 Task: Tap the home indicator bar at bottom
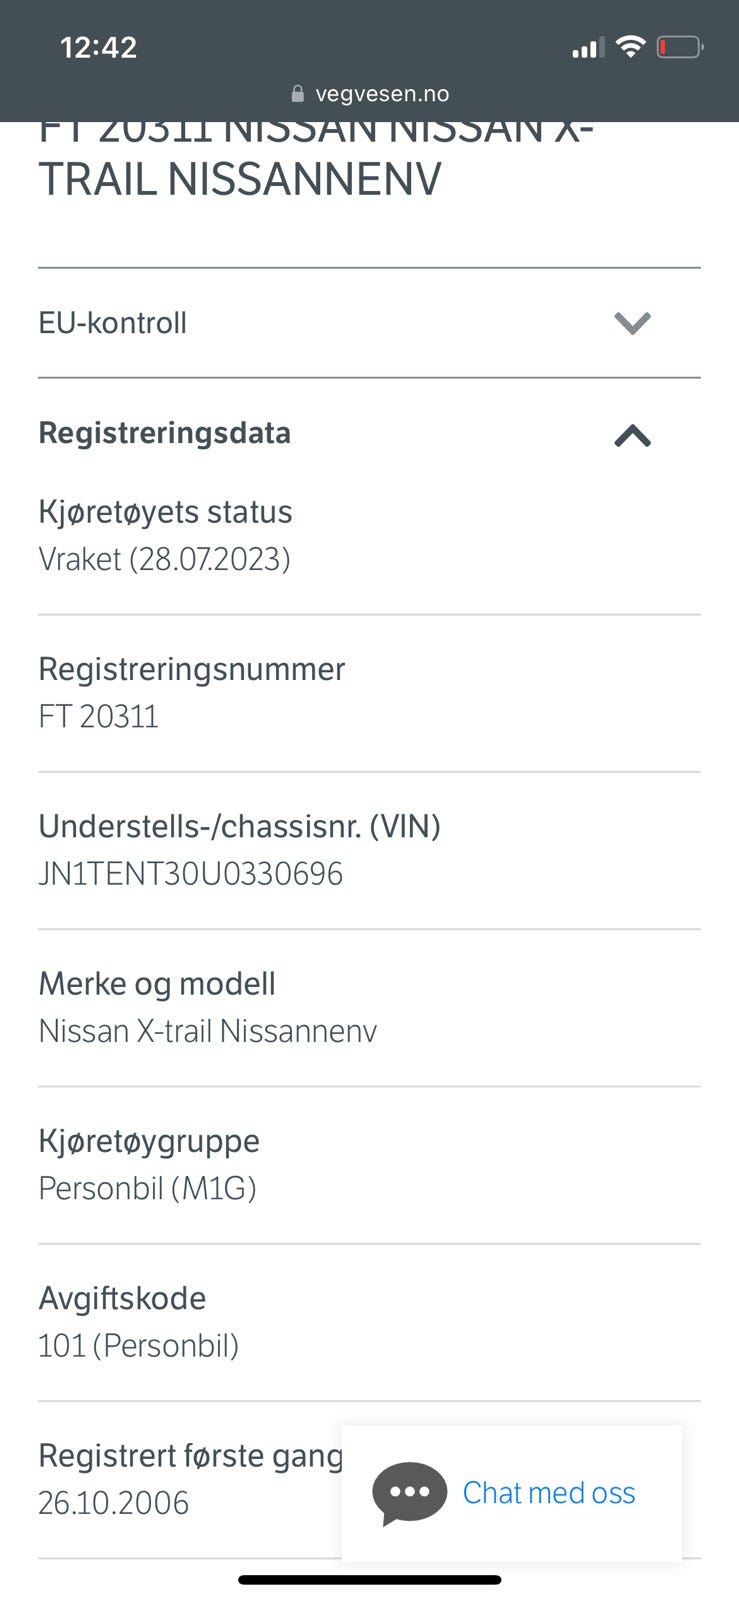369,1580
